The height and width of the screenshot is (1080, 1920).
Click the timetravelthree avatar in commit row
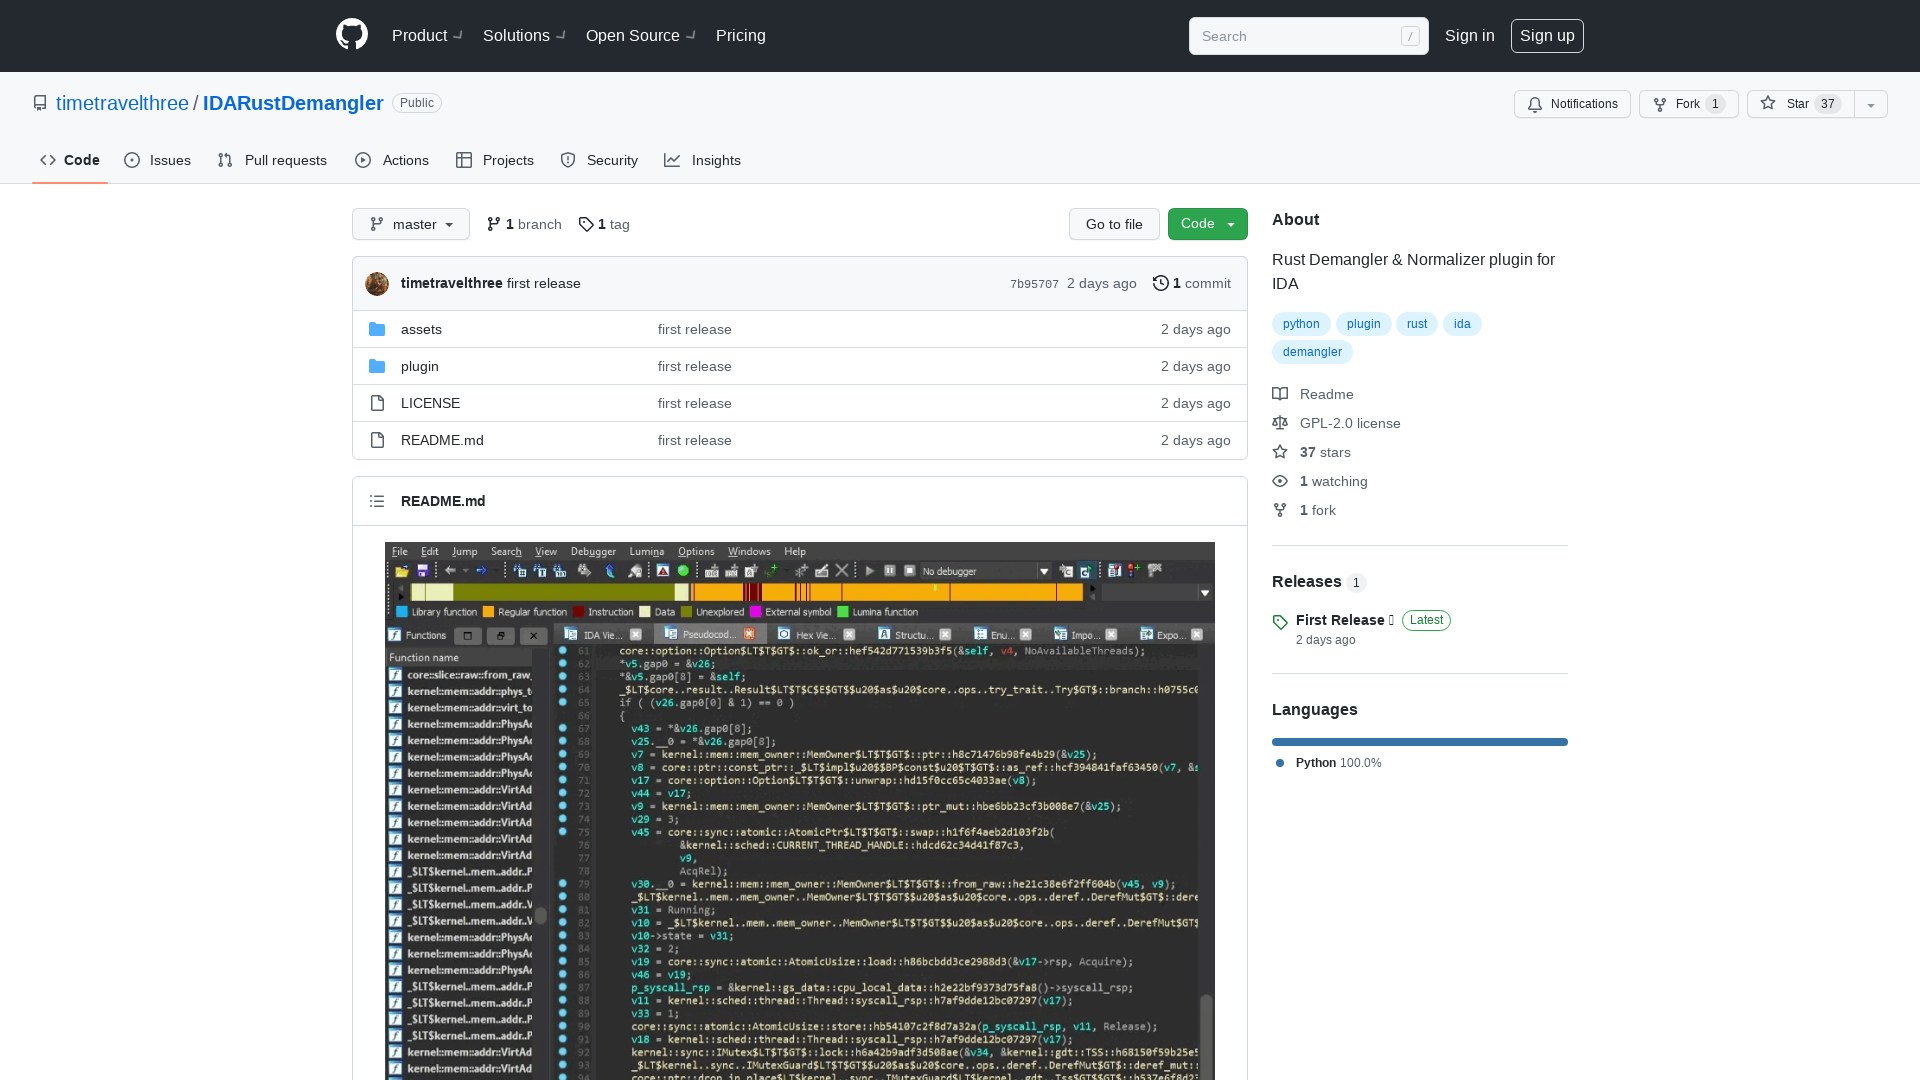pos(377,284)
